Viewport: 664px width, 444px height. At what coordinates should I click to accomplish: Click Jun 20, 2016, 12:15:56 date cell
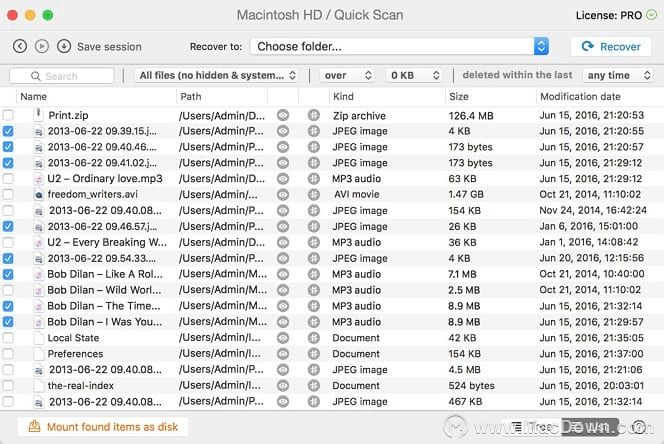tap(592, 258)
